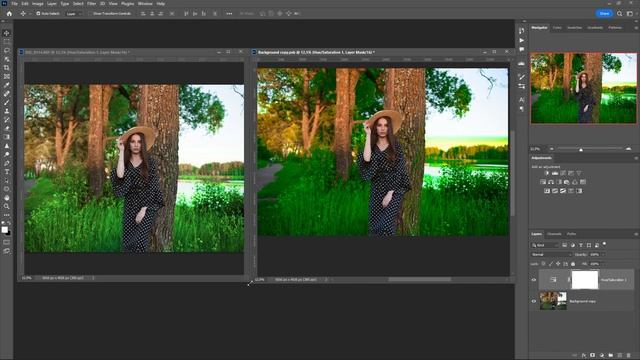The image size is (640, 360).
Task: Toggle lock transparent pixels
Action: pos(543,264)
